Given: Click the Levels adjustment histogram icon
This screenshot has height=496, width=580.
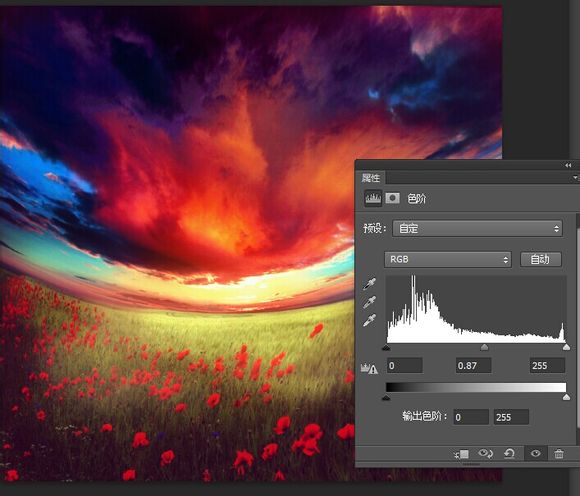Looking at the screenshot, I should tap(373, 199).
